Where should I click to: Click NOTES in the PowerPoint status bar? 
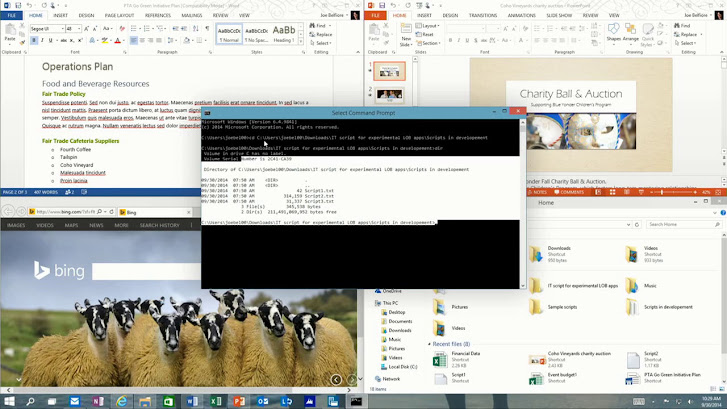pos(536,192)
